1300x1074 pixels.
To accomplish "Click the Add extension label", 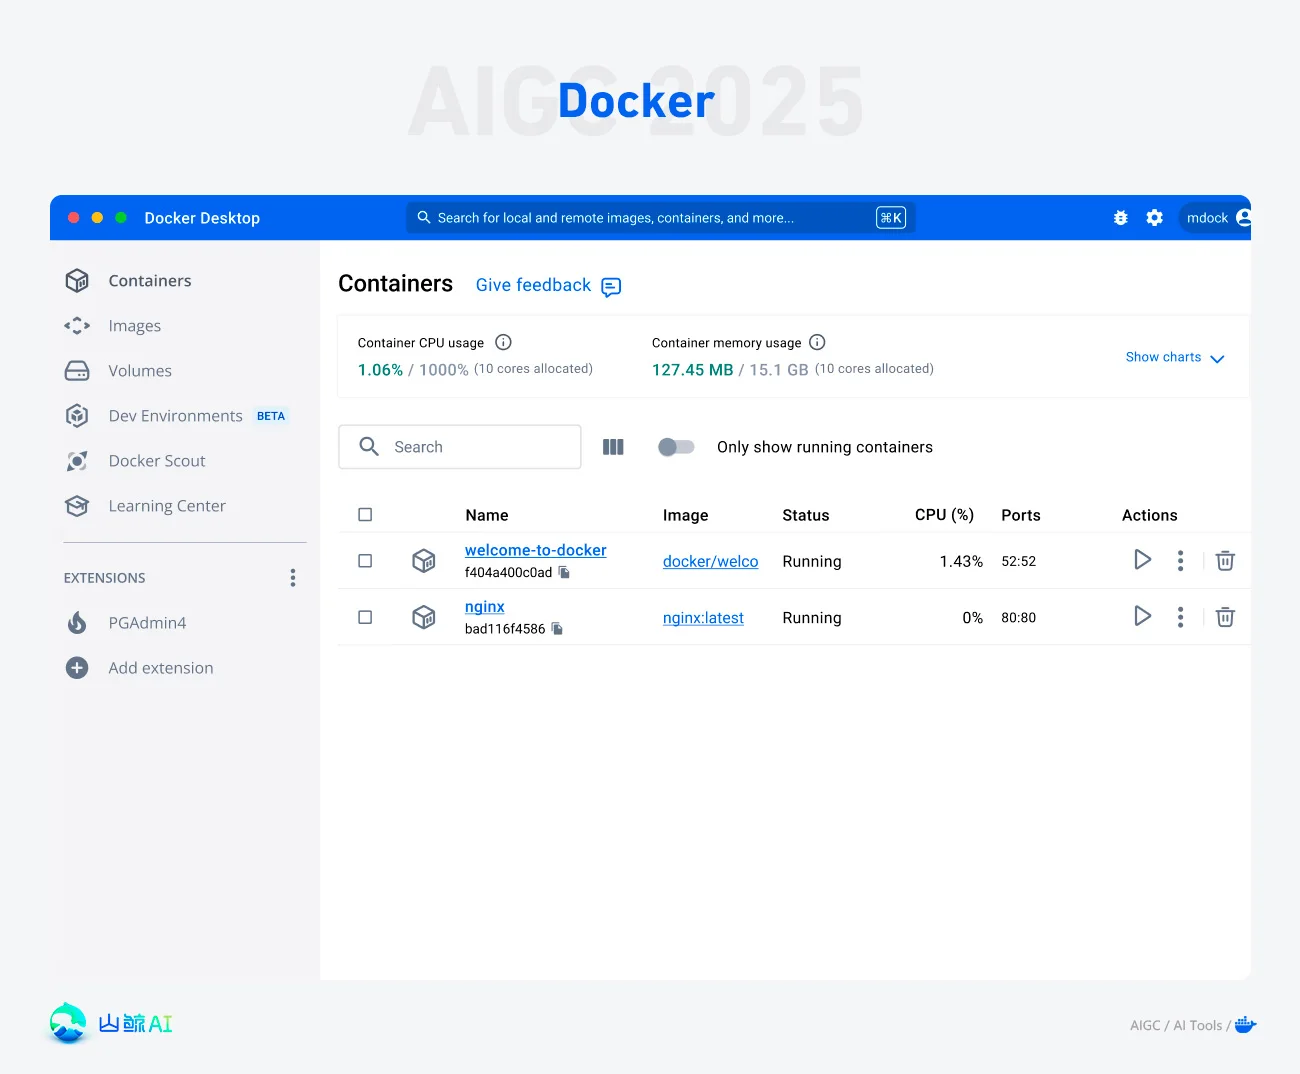I will tap(161, 668).
